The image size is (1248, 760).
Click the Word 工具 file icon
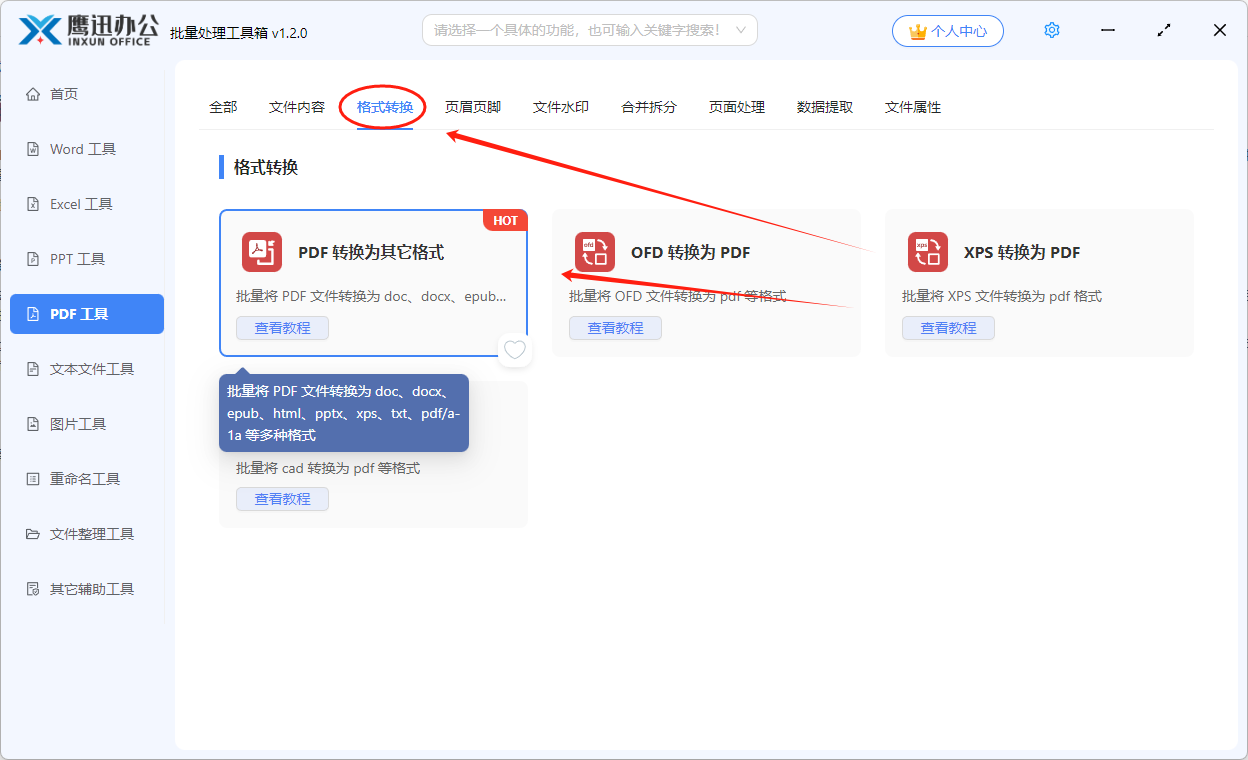point(33,149)
